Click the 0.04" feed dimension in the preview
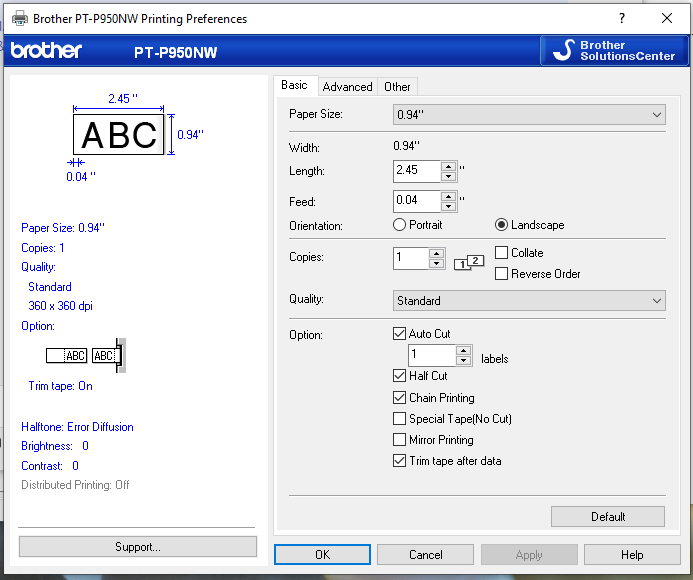The height and width of the screenshot is (580, 693). (x=81, y=176)
